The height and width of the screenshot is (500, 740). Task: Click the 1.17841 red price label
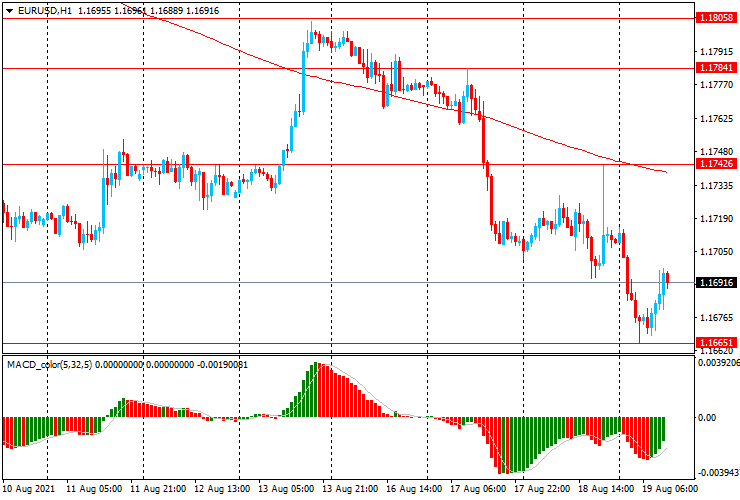[716, 68]
